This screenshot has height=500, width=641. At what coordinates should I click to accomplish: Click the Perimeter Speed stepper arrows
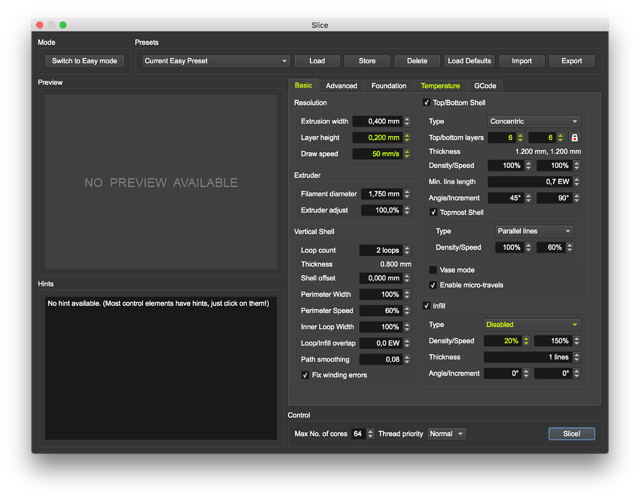point(407,311)
